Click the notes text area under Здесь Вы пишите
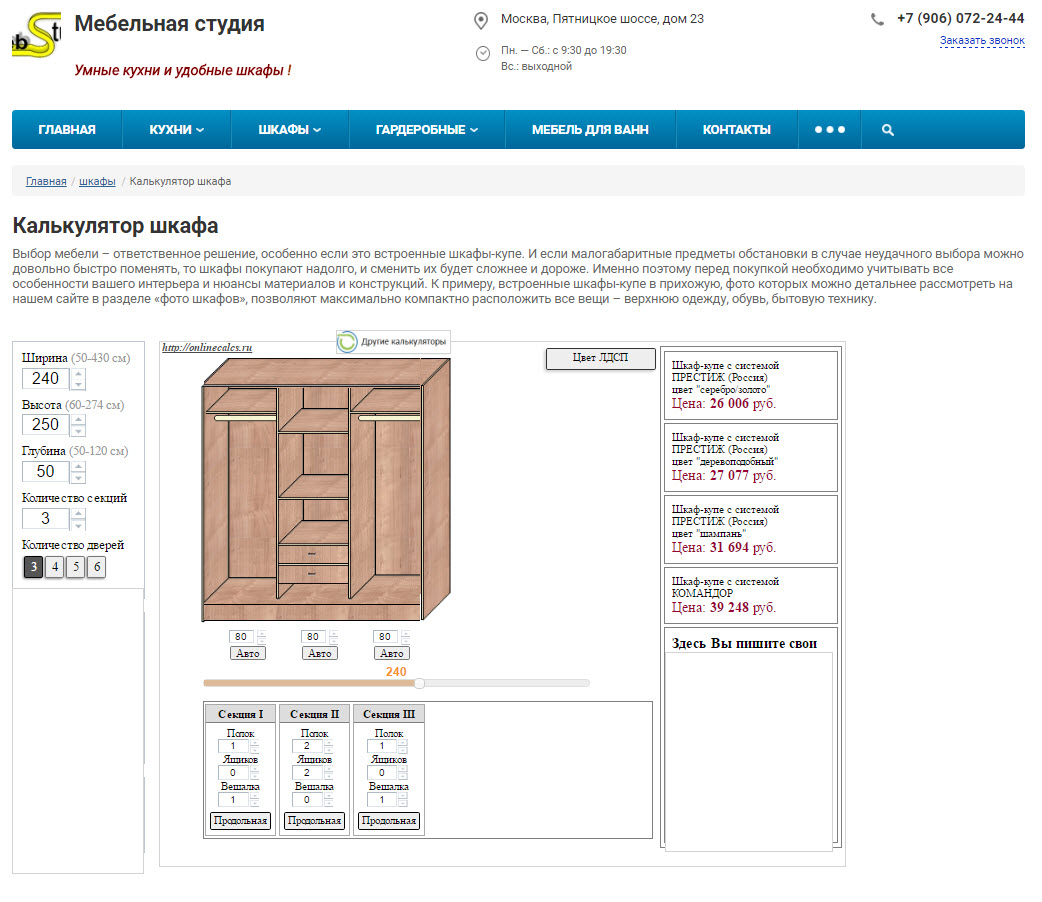Viewport: 1042px width, 902px height. pos(749,751)
